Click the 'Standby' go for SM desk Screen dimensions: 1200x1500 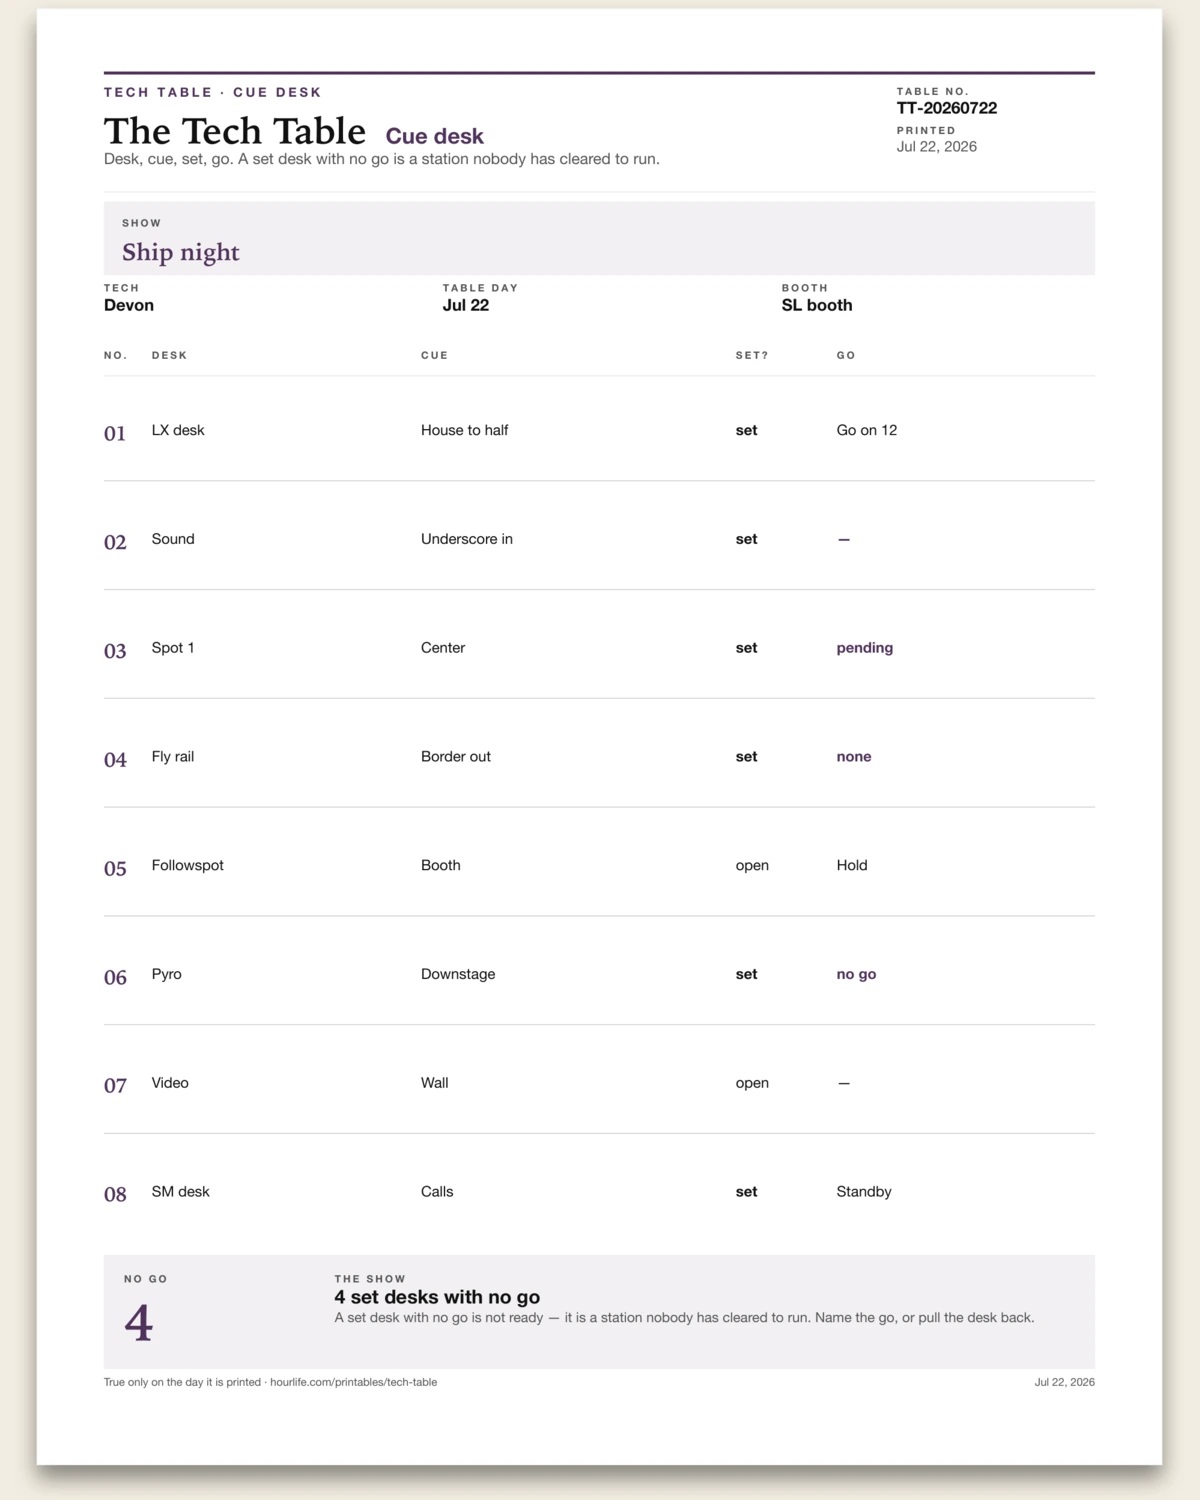coord(864,1192)
